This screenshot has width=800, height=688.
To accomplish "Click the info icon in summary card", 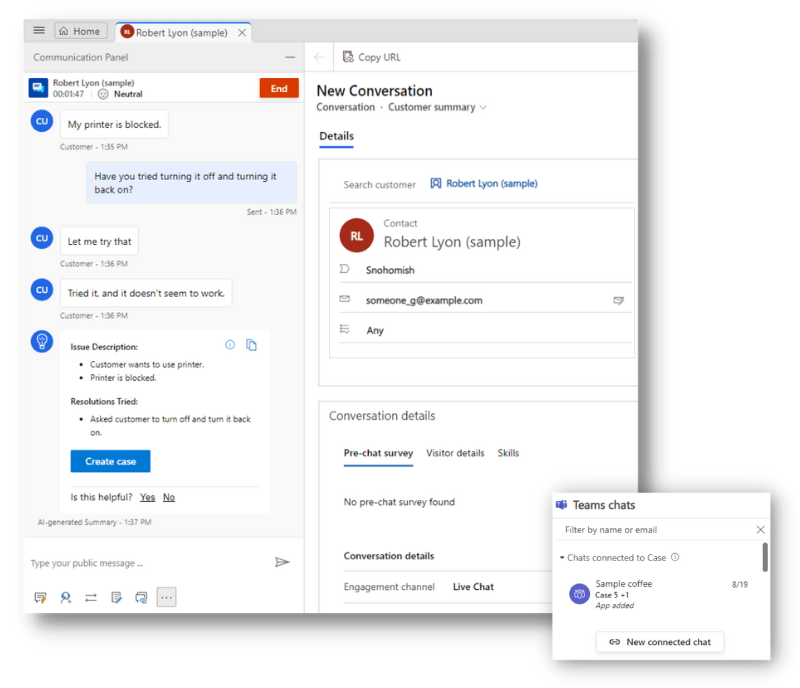I will pyautogui.click(x=230, y=345).
